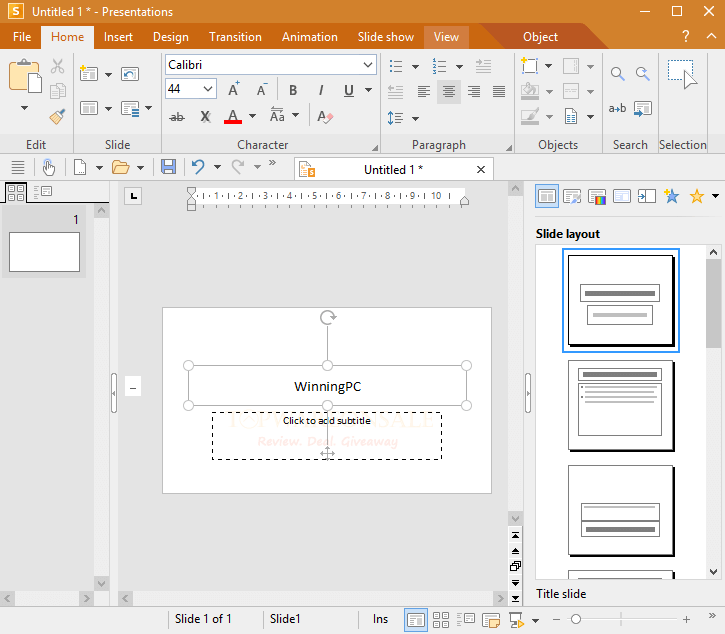Click the Save floppy disk icon

point(168,166)
